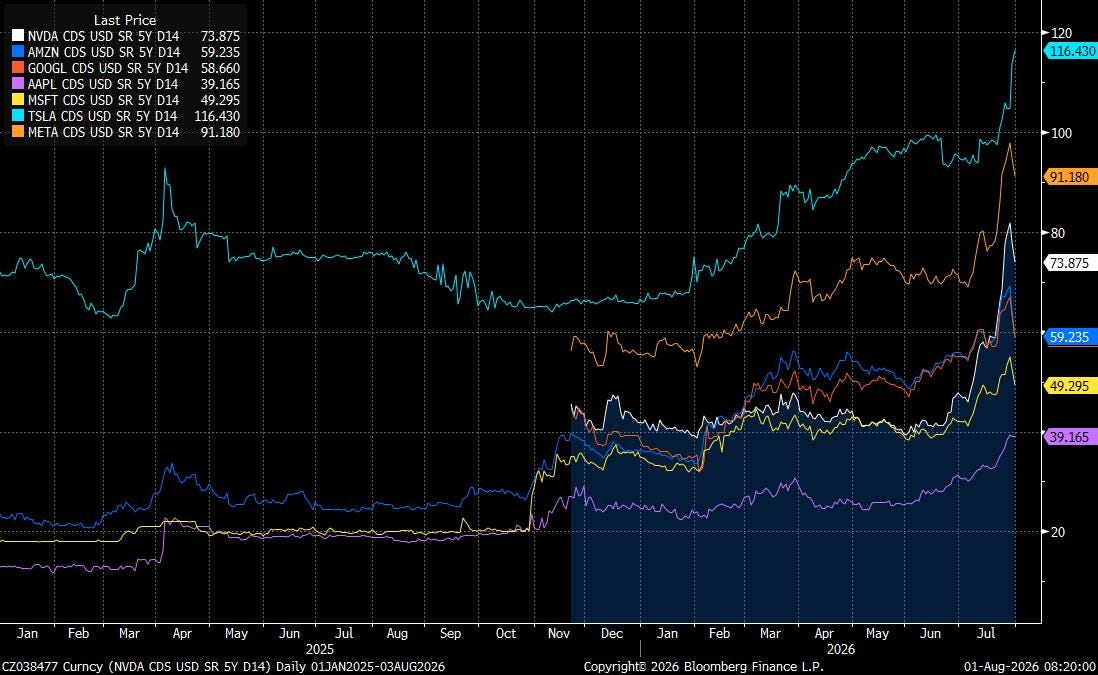The image size is (1098, 675).
Task: Click the yellow 49.295 axis price tag
Action: (1071, 386)
